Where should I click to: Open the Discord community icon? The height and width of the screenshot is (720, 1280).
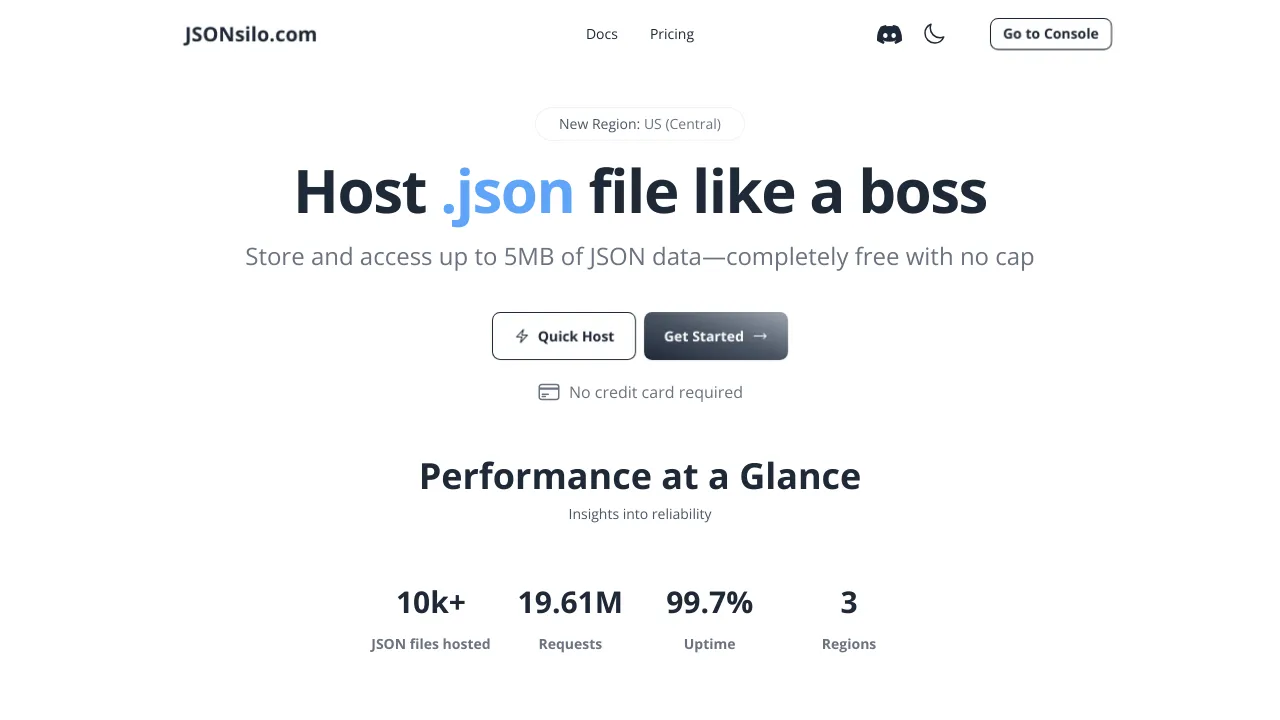click(889, 34)
